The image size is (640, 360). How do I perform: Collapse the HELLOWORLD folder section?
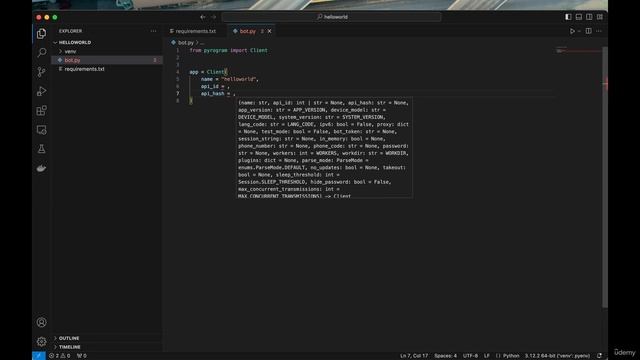75,42
